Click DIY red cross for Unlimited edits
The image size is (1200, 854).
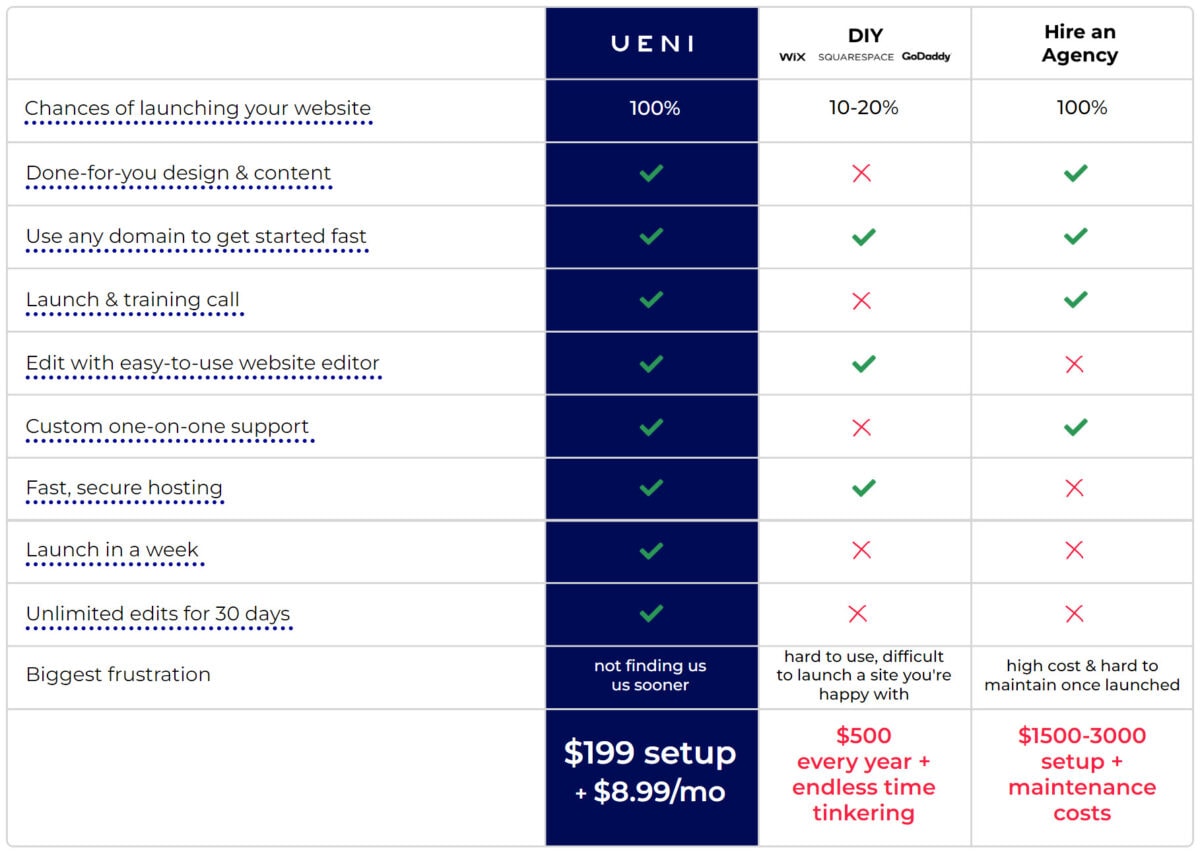857,613
